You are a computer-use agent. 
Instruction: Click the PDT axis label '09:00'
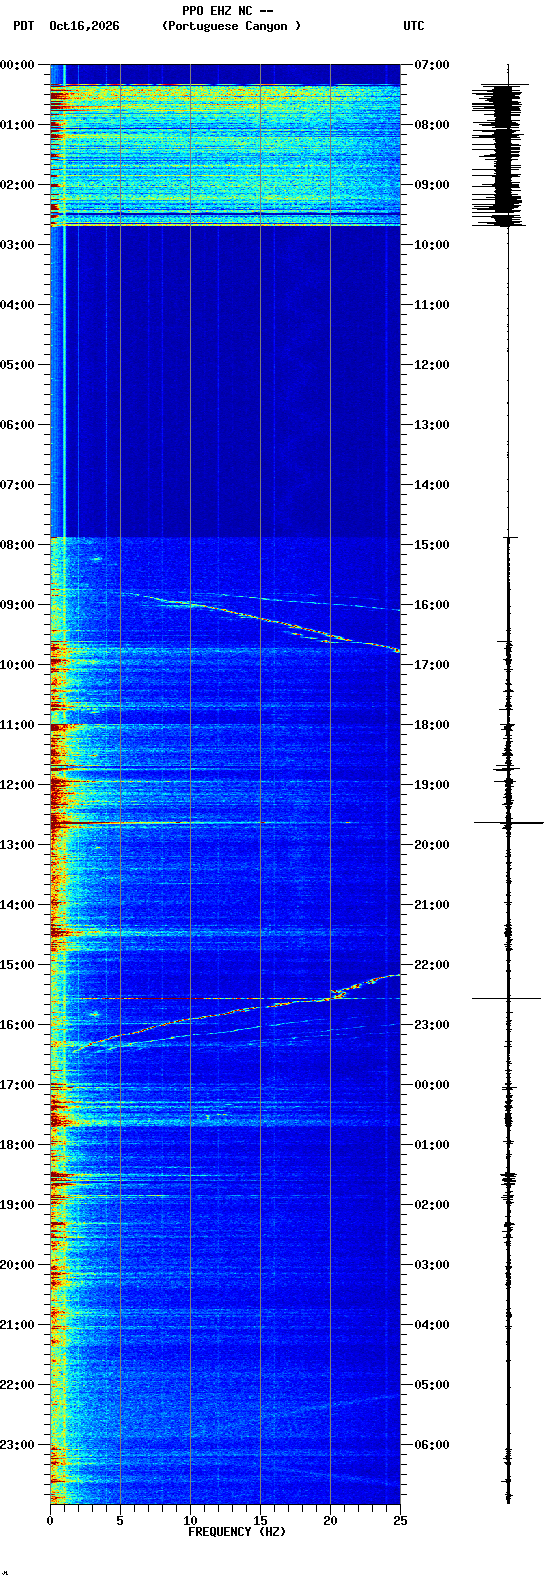(18, 605)
